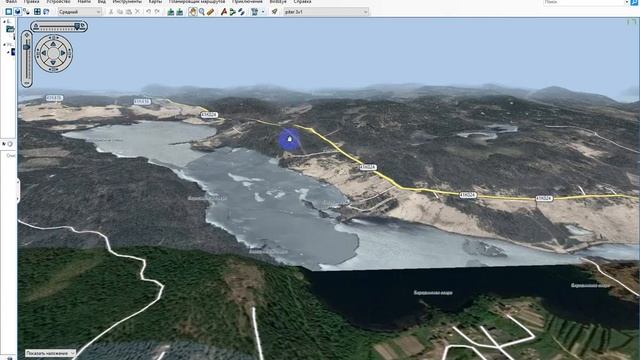Open the Справка menu

click(x=302, y=2)
